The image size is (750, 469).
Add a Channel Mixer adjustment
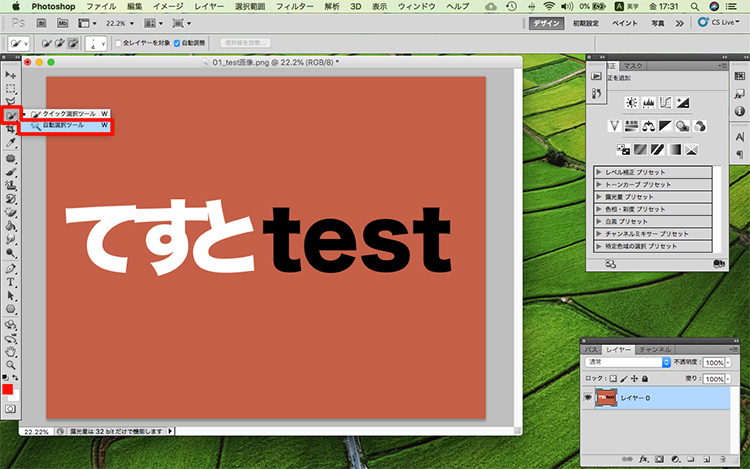click(x=699, y=126)
